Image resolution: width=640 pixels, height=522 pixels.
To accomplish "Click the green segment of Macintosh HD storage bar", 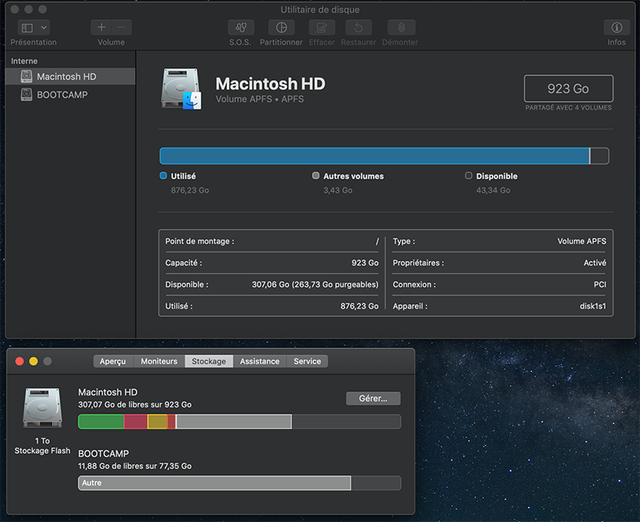I will pyautogui.click(x=101, y=422).
